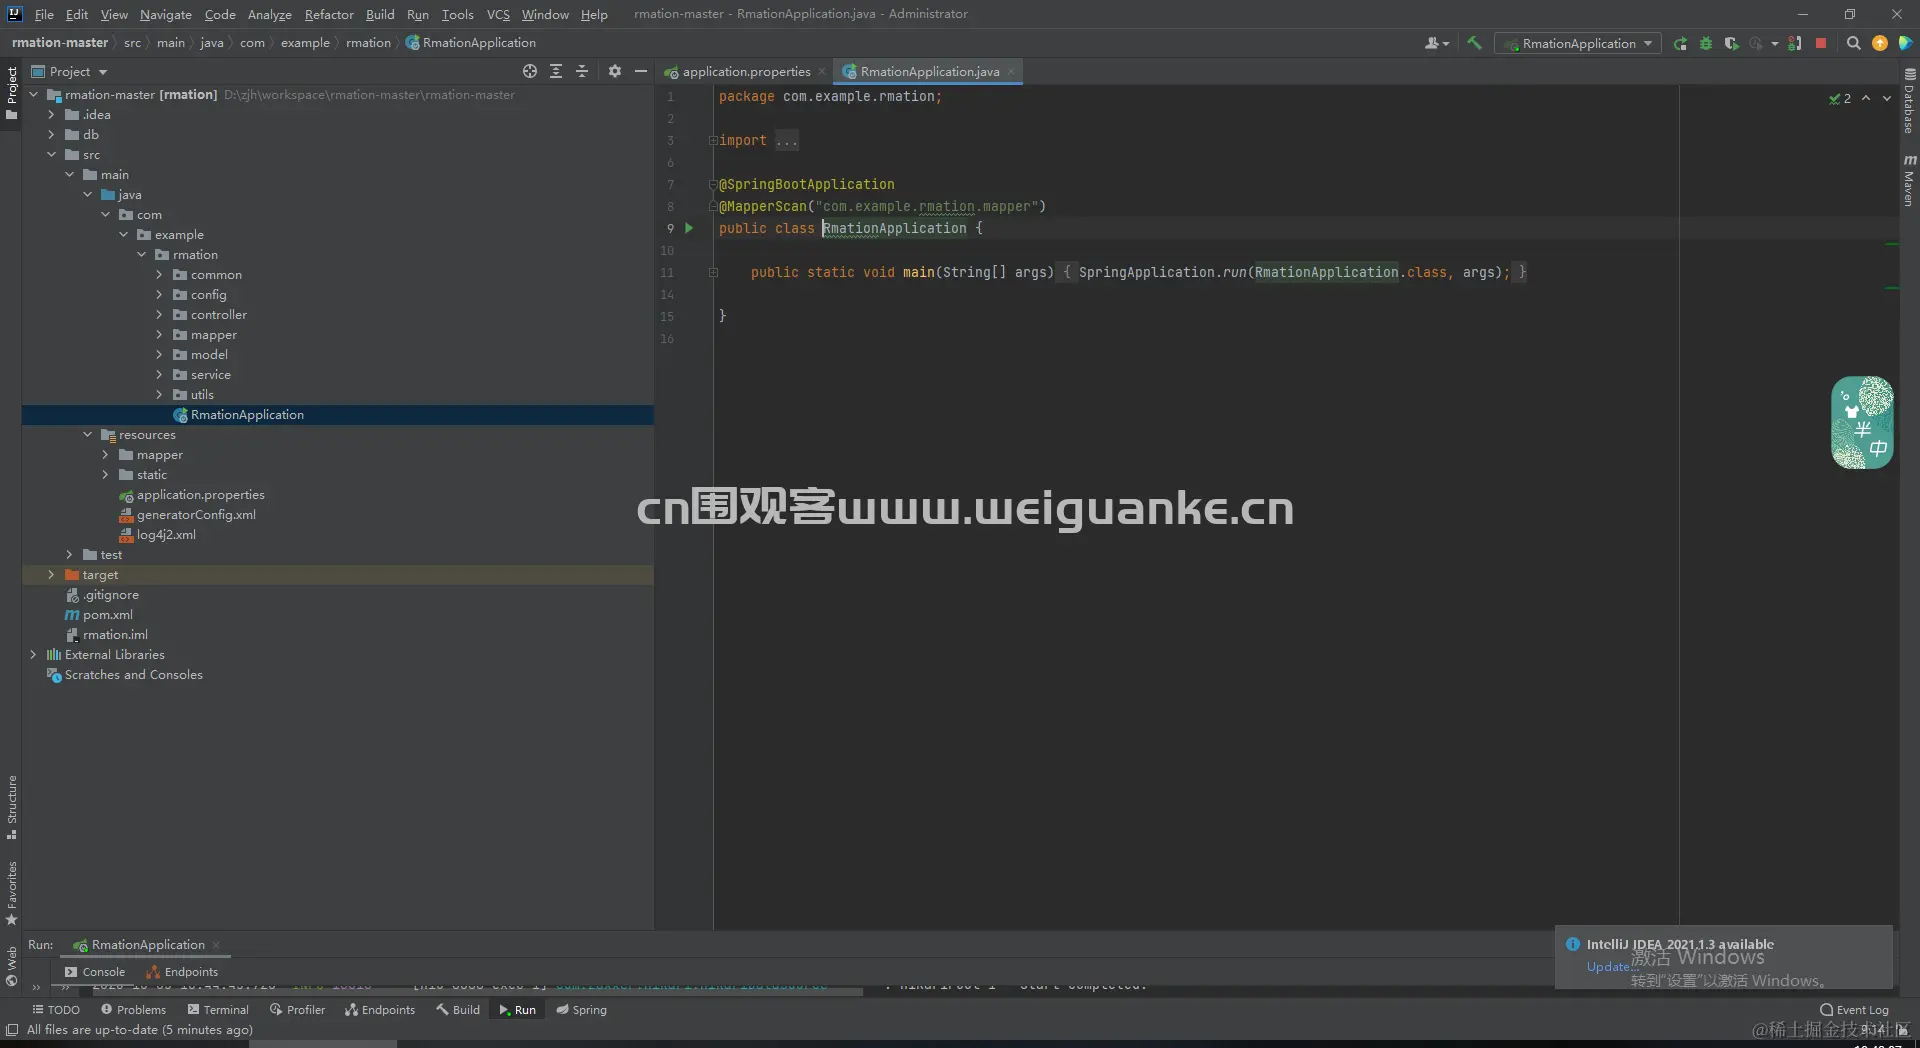Click the locate current file target icon
This screenshot has height=1048, width=1920.
pos(530,71)
